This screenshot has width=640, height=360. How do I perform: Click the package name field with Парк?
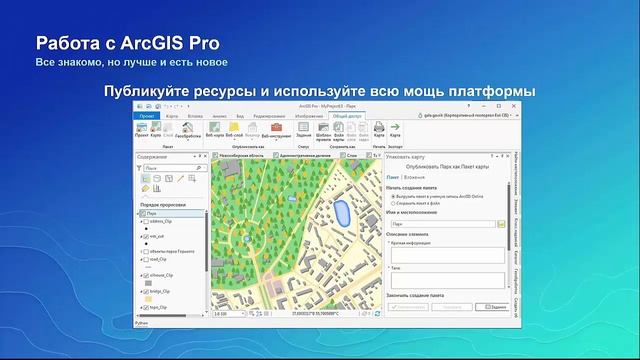[442, 224]
